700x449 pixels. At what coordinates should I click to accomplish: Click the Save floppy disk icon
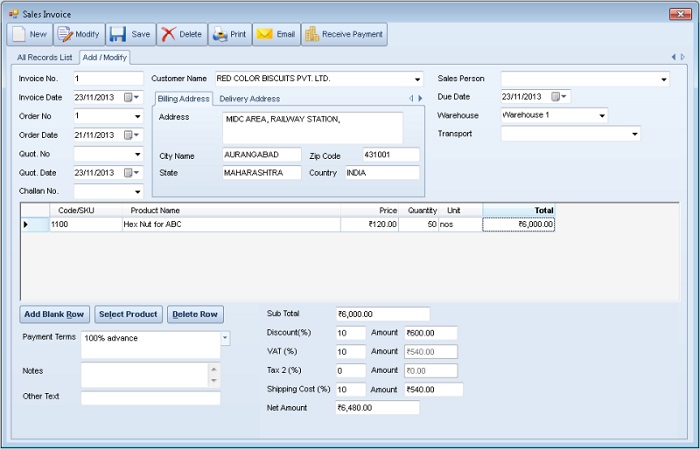point(117,34)
